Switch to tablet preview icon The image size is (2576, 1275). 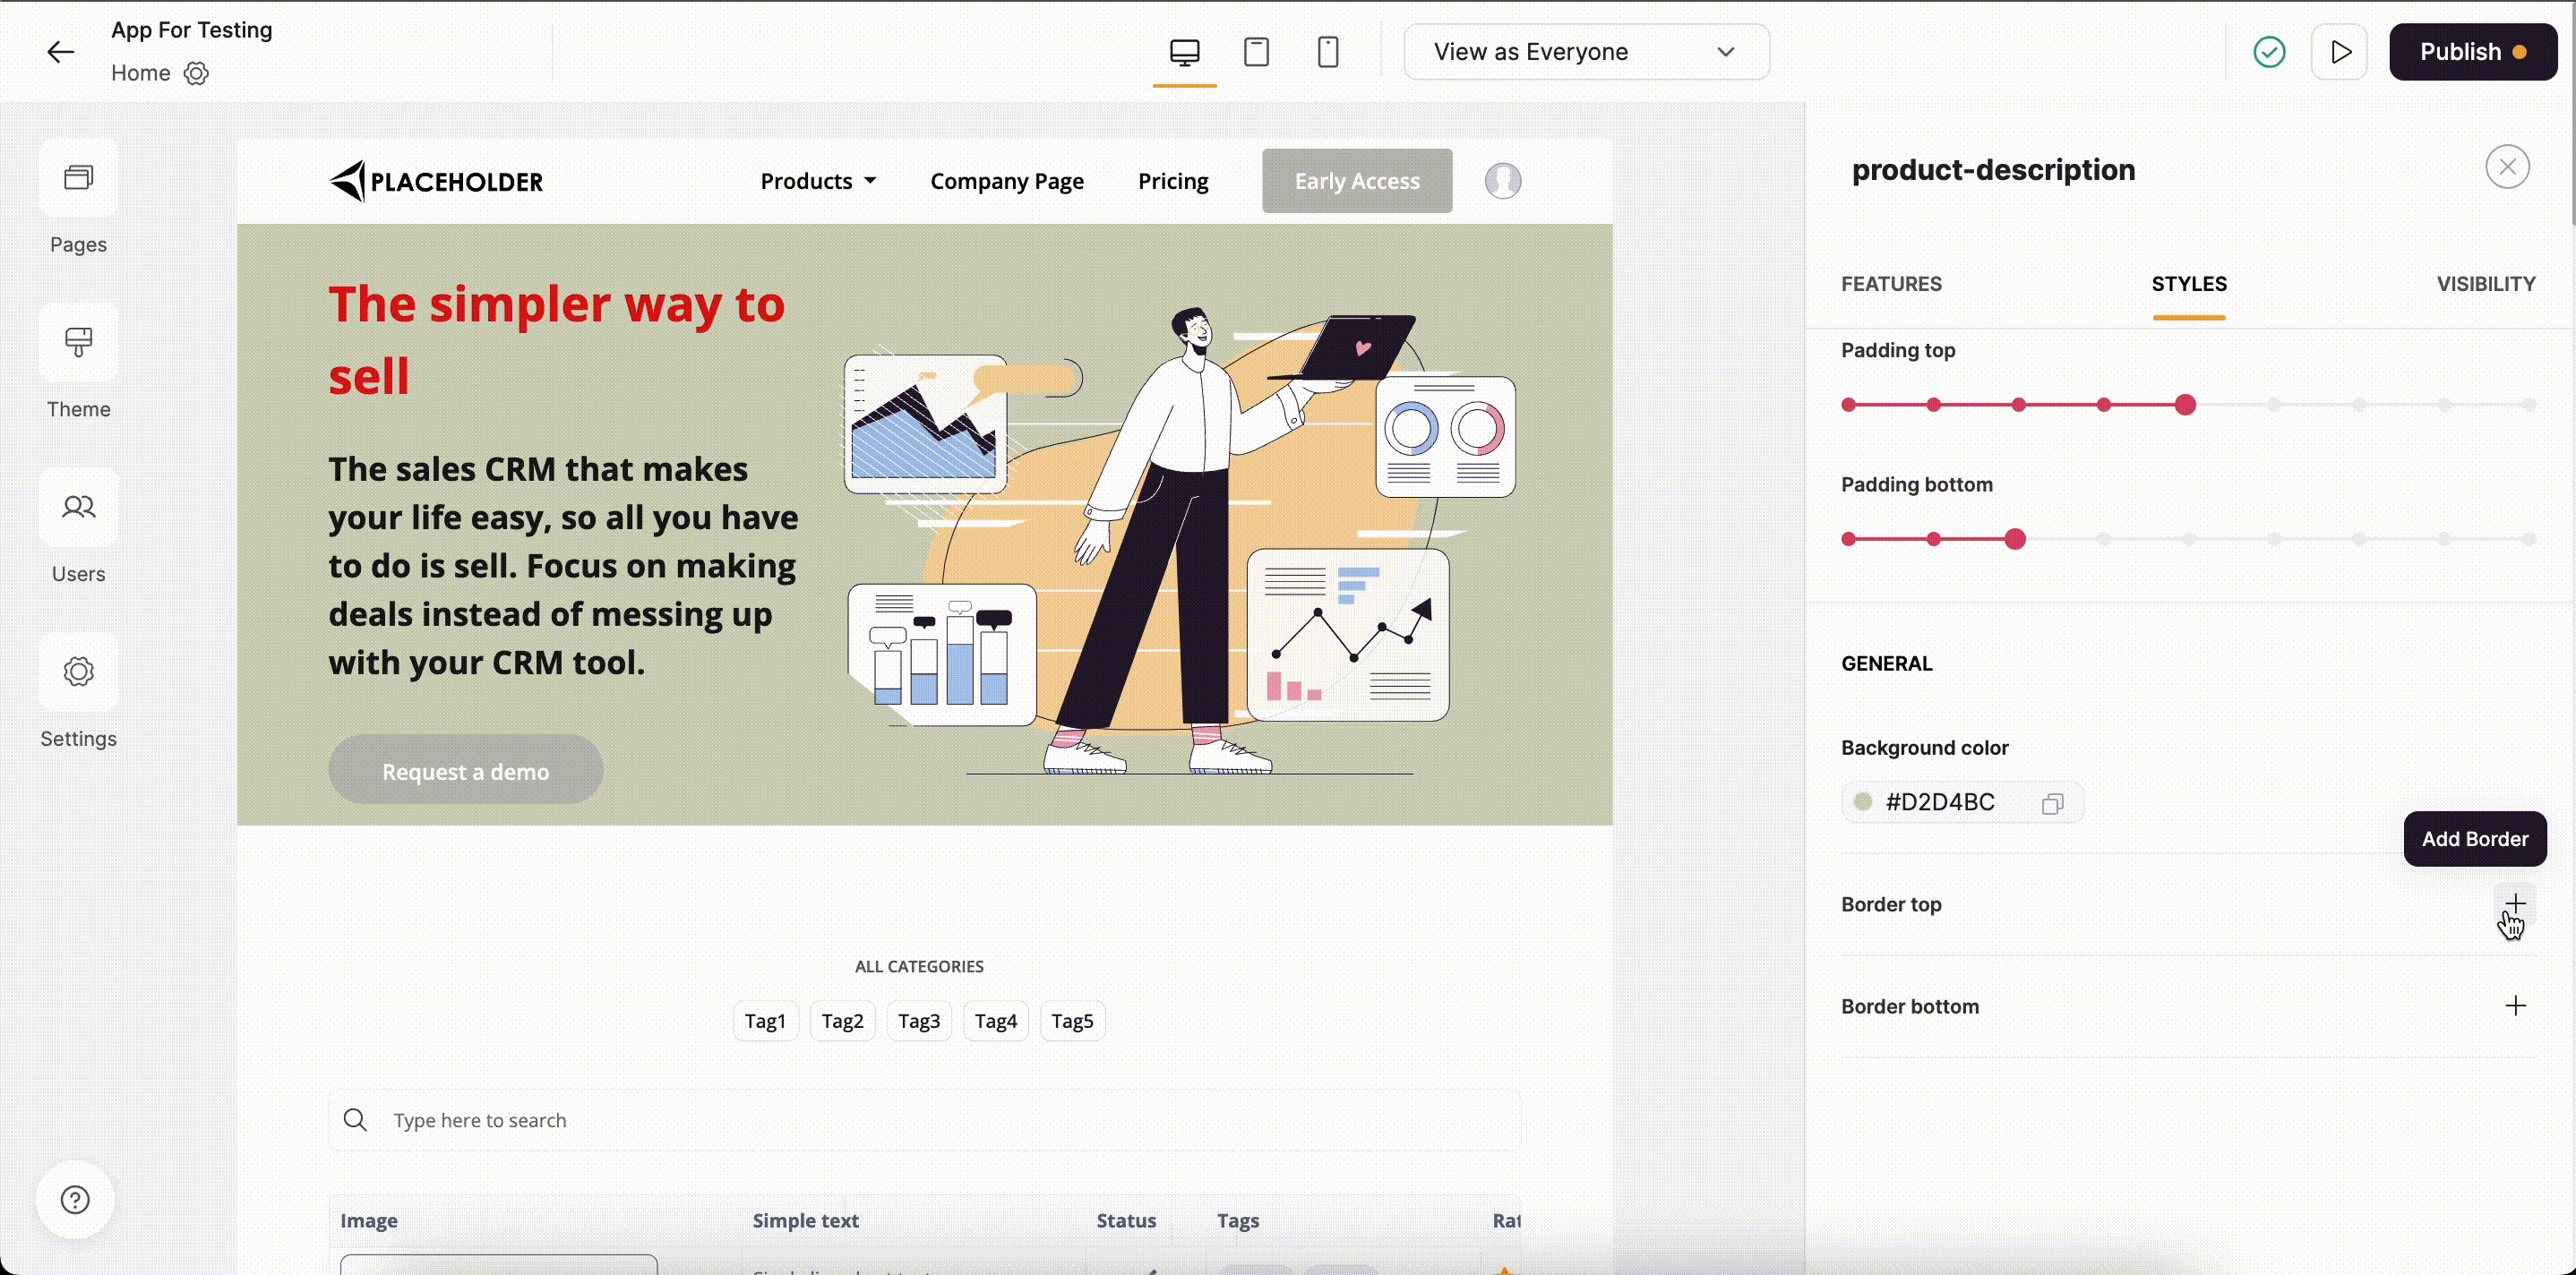[1256, 52]
